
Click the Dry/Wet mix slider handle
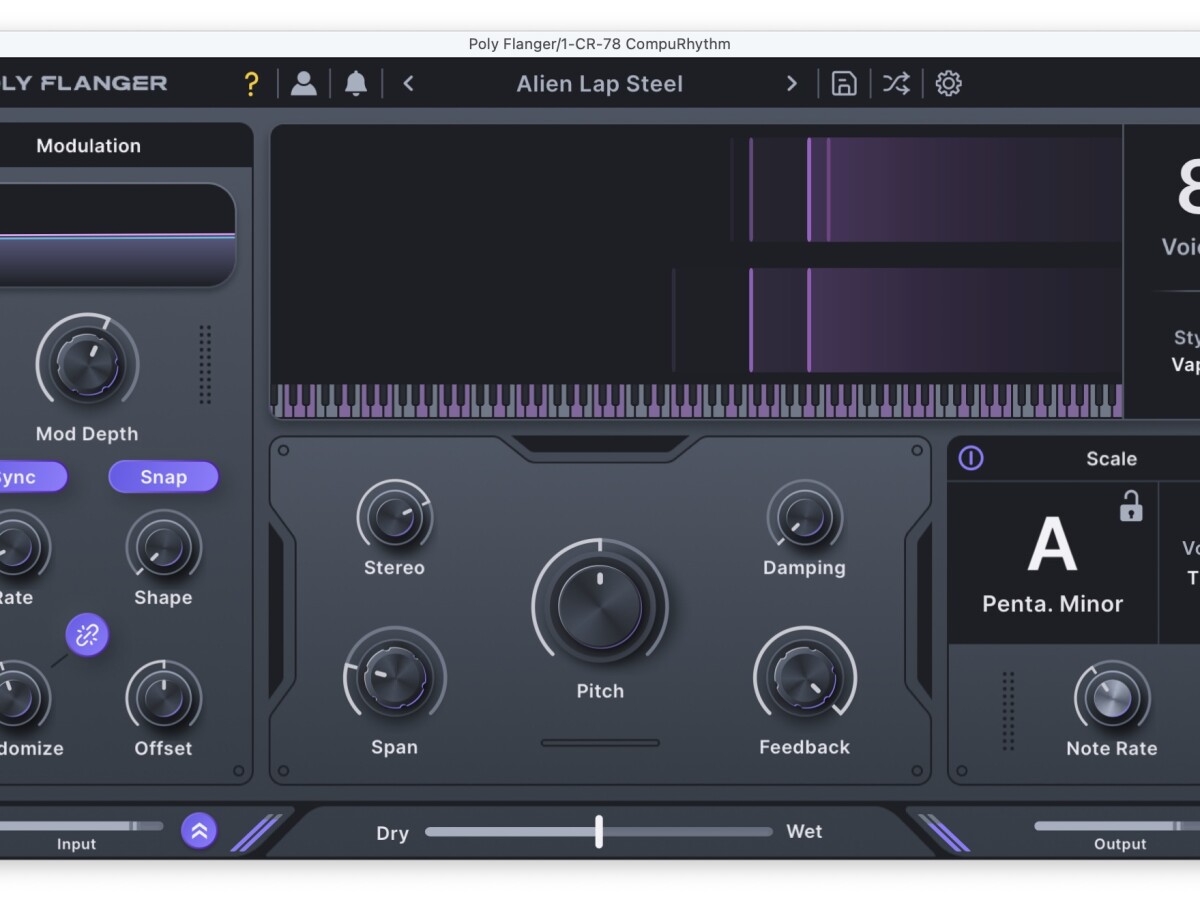[599, 831]
